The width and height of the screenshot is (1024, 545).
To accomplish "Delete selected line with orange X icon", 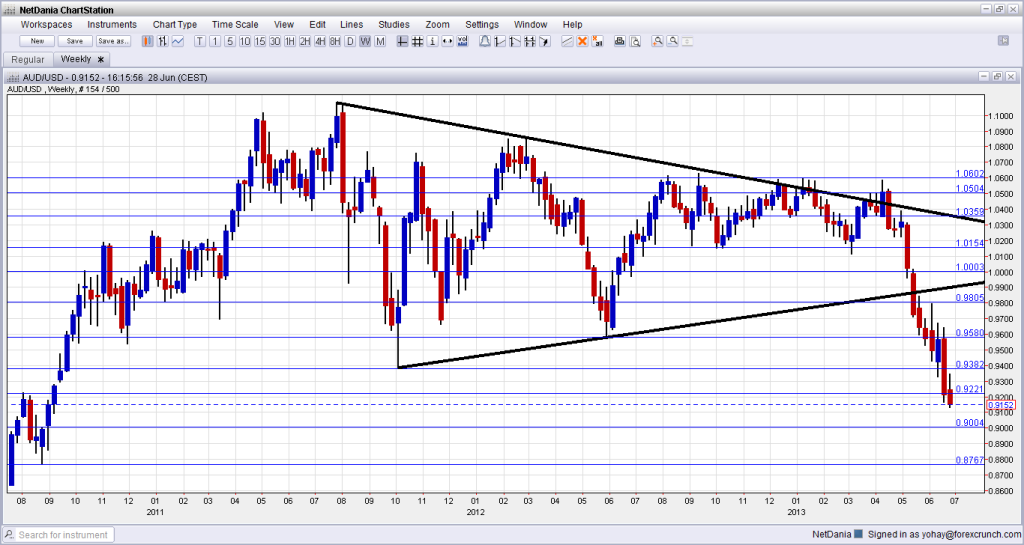I will click(x=582, y=41).
